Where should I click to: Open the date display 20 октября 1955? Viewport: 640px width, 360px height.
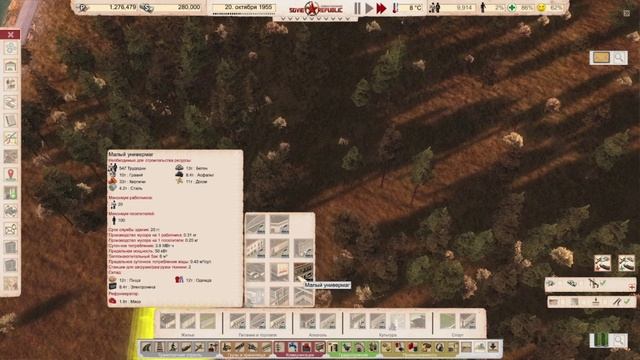click(x=244, y=7)
